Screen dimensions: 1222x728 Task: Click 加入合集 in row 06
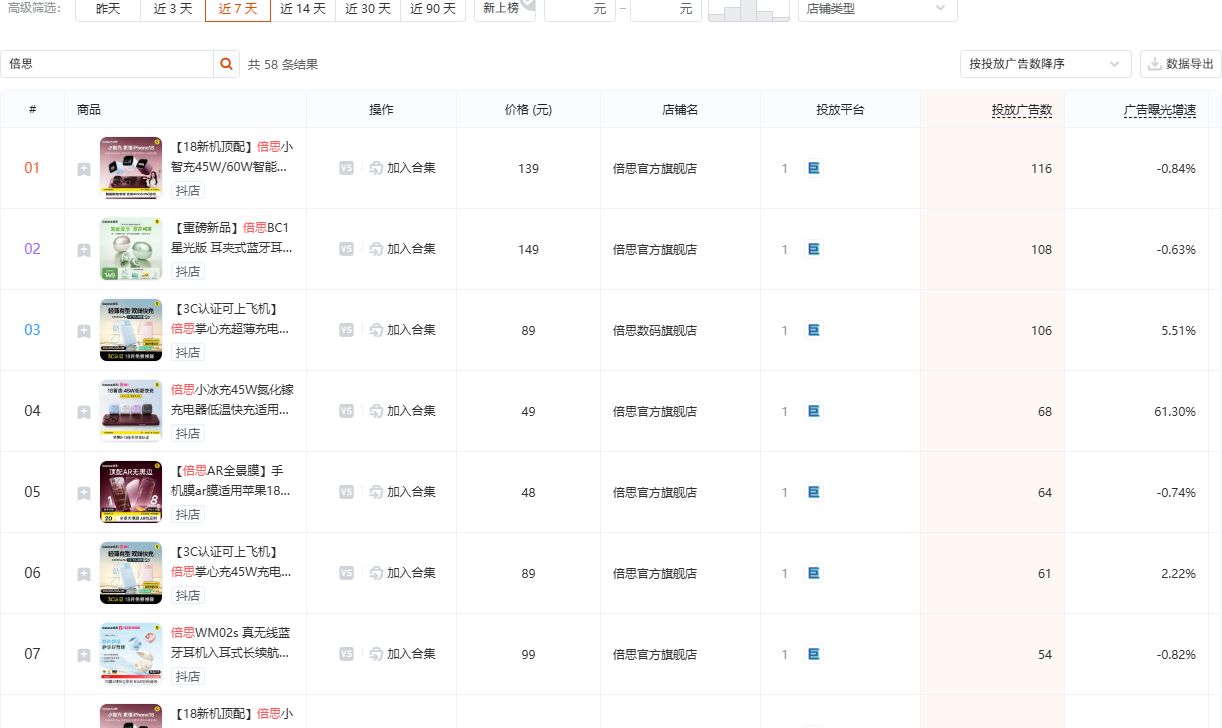(403, 573)
